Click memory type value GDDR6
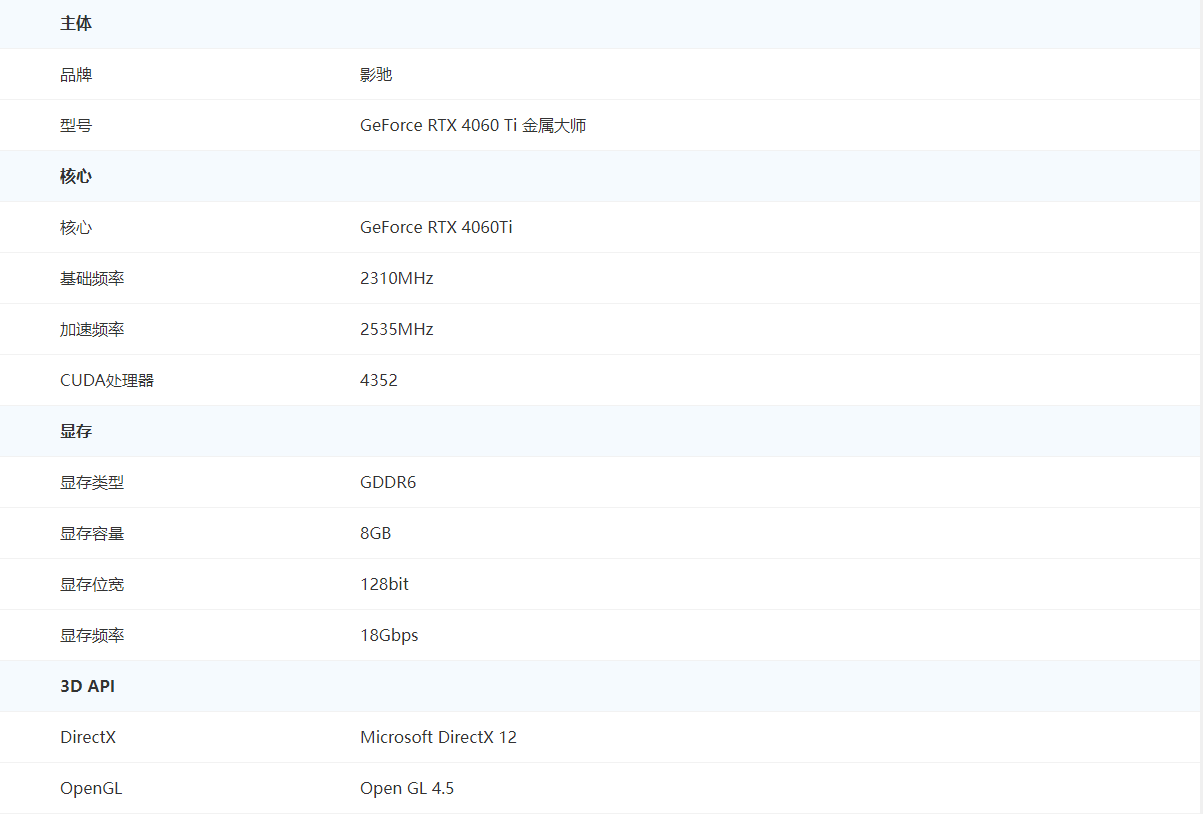 388,482
